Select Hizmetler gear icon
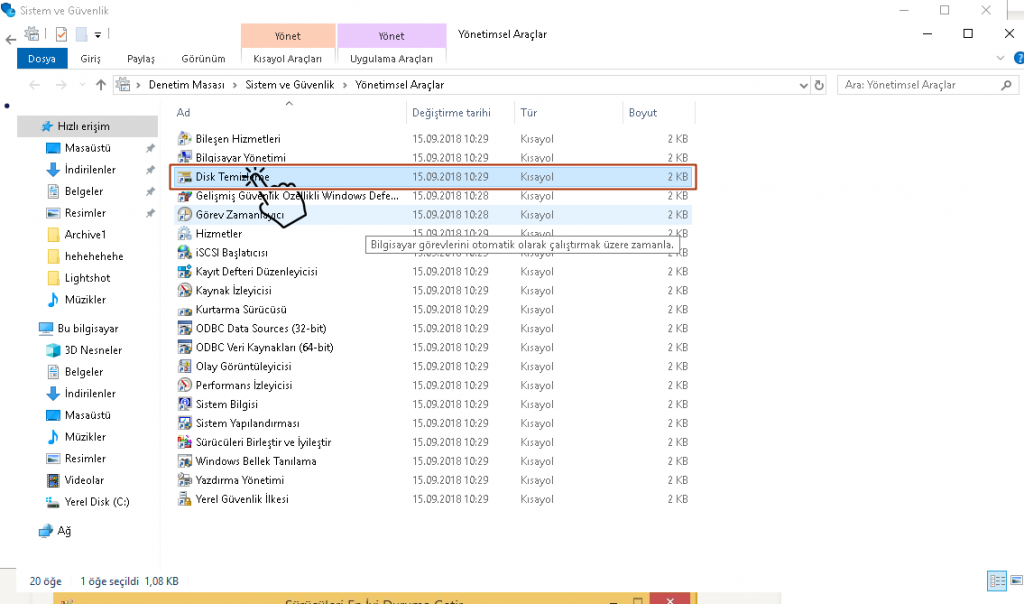 pos(185,233)
